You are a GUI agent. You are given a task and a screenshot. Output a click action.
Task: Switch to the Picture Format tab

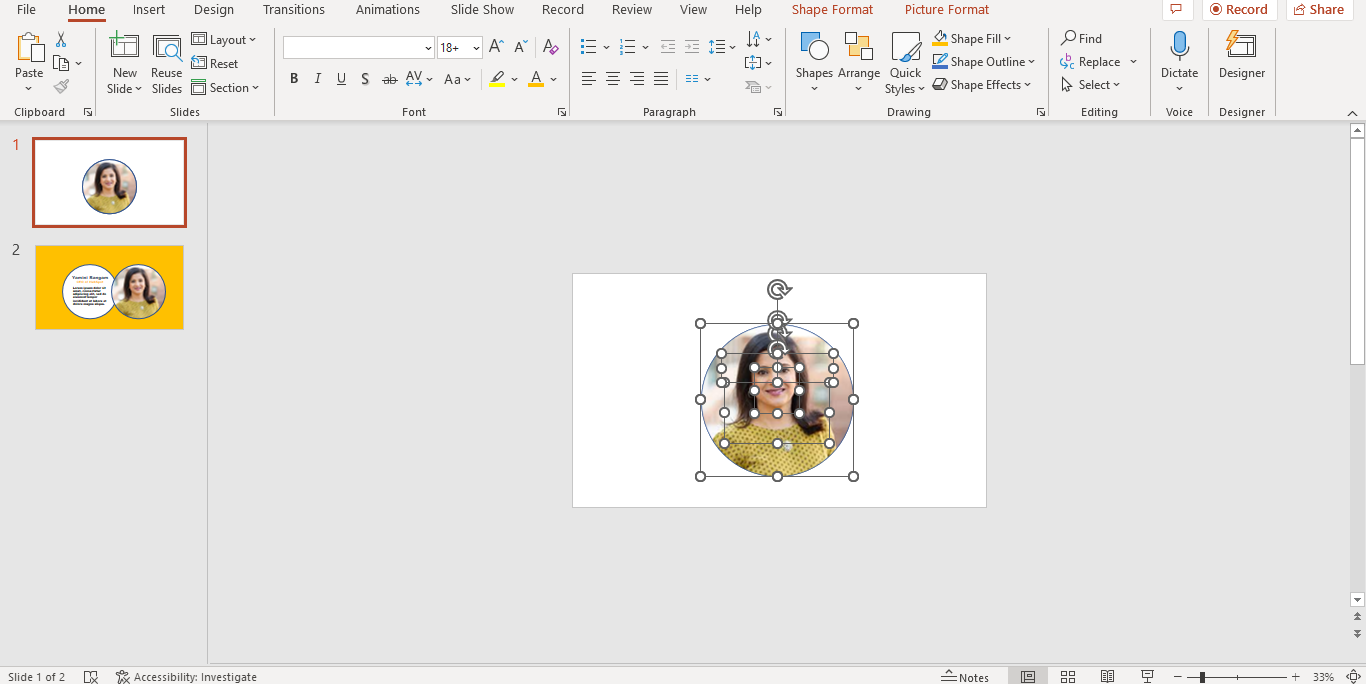946,9
